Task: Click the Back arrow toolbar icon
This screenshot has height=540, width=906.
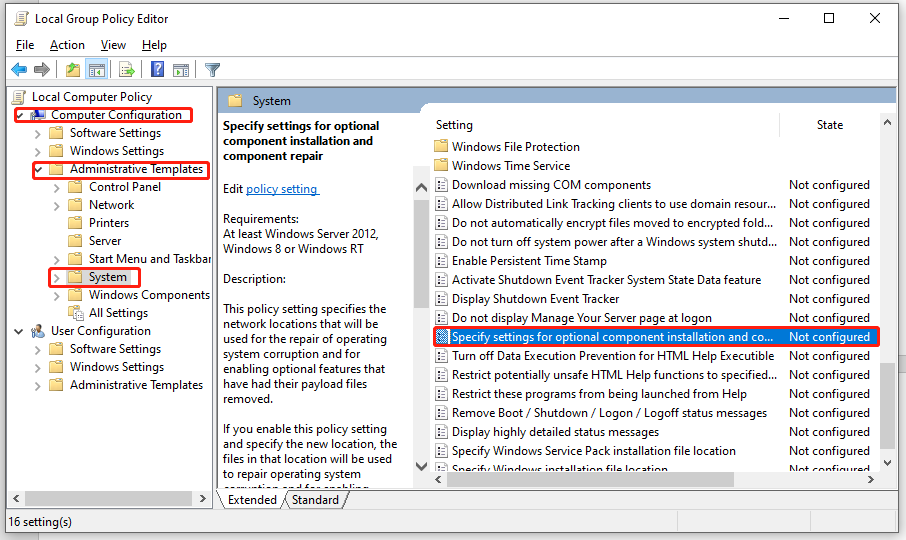Action: pos(19,70)
